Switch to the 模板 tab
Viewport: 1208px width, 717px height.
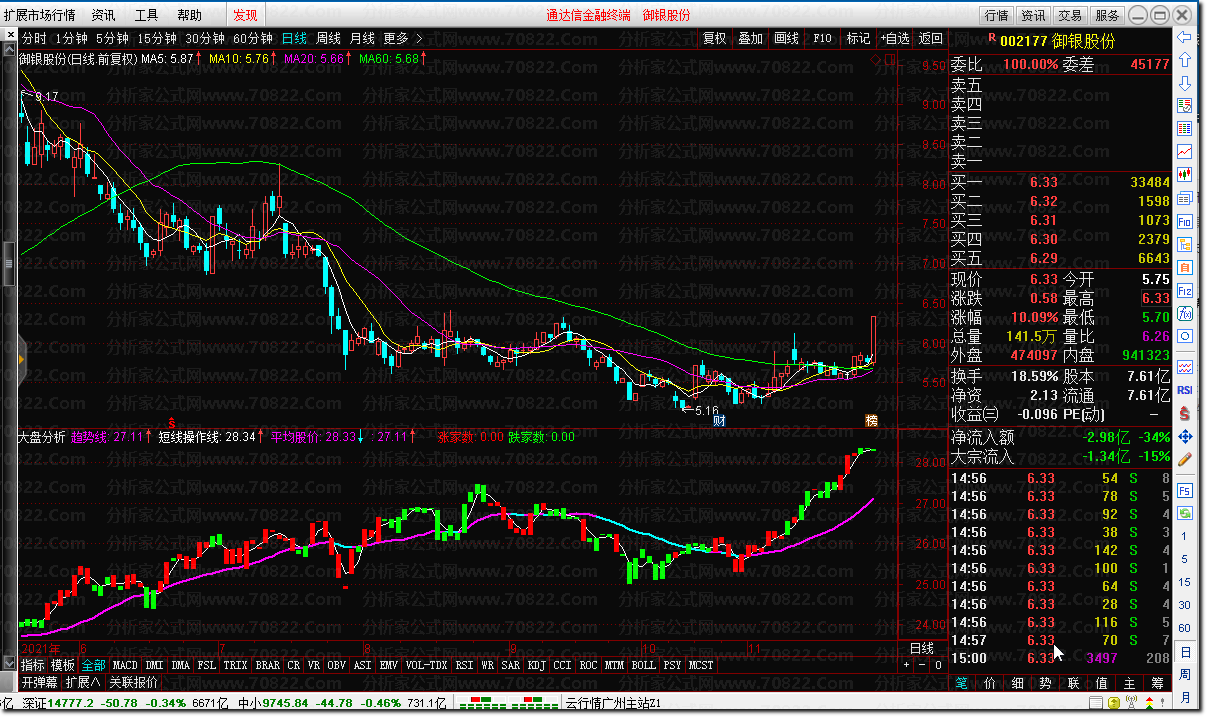(x=63, y=665)
